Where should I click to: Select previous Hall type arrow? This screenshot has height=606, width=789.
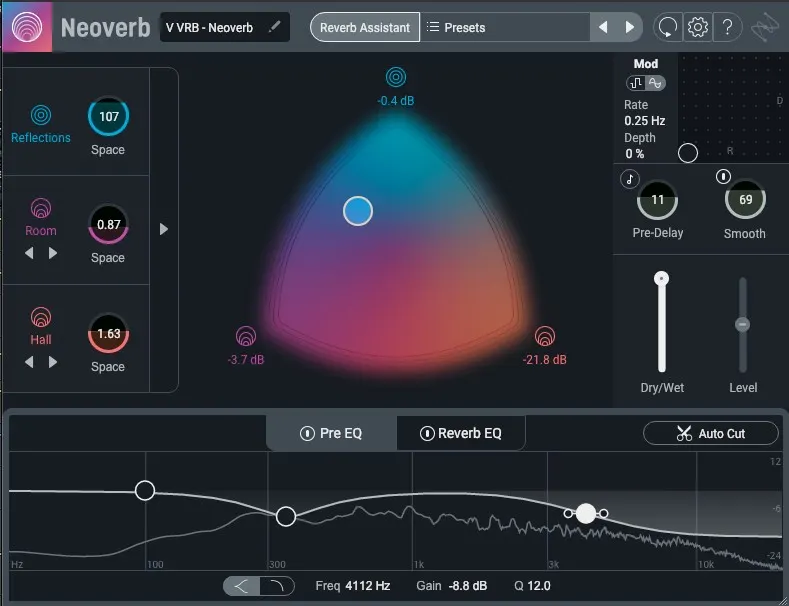(x=29, y=362)
